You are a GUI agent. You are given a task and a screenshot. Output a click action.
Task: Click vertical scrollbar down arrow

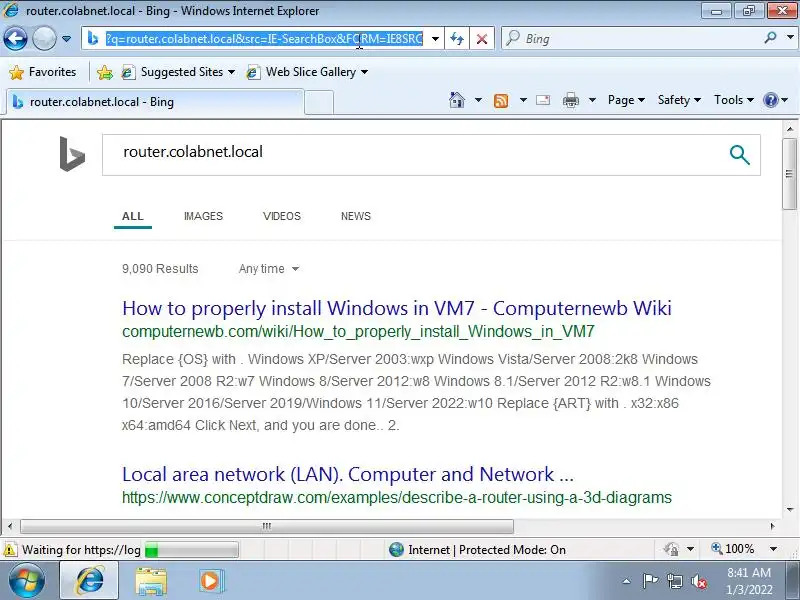tap(790, 509)
